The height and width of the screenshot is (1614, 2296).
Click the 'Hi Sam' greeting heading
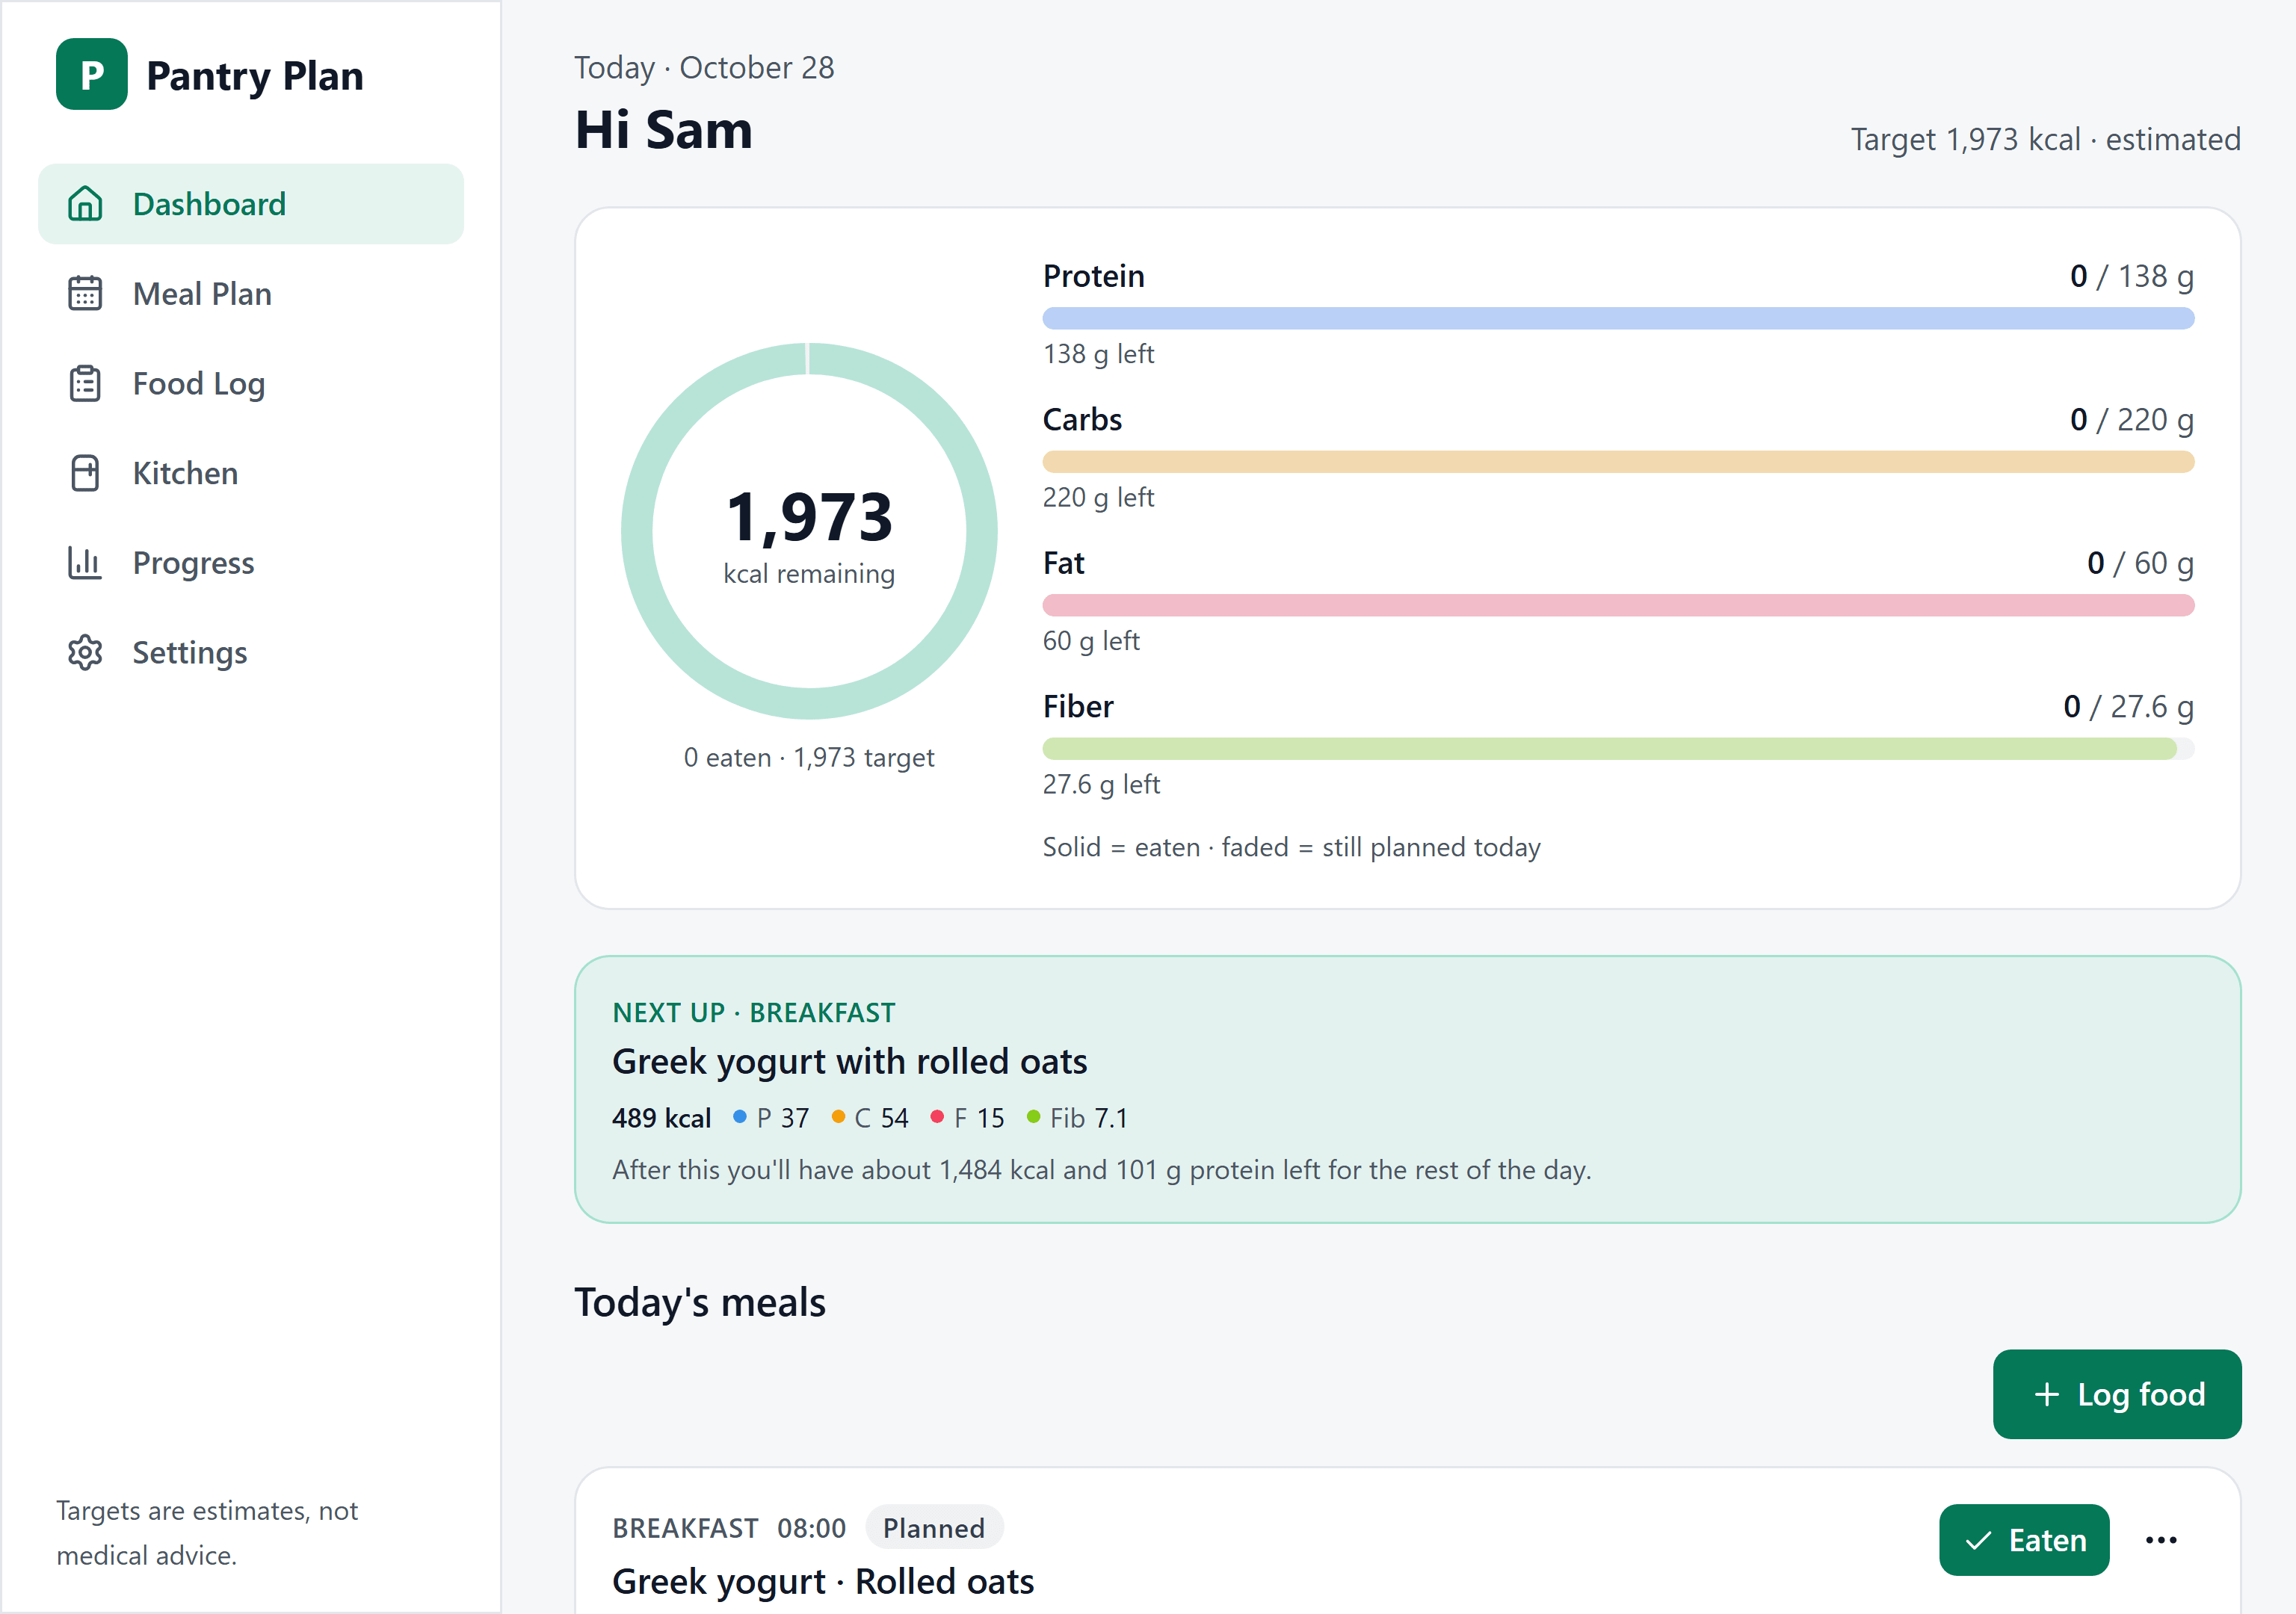click(663, 130)
